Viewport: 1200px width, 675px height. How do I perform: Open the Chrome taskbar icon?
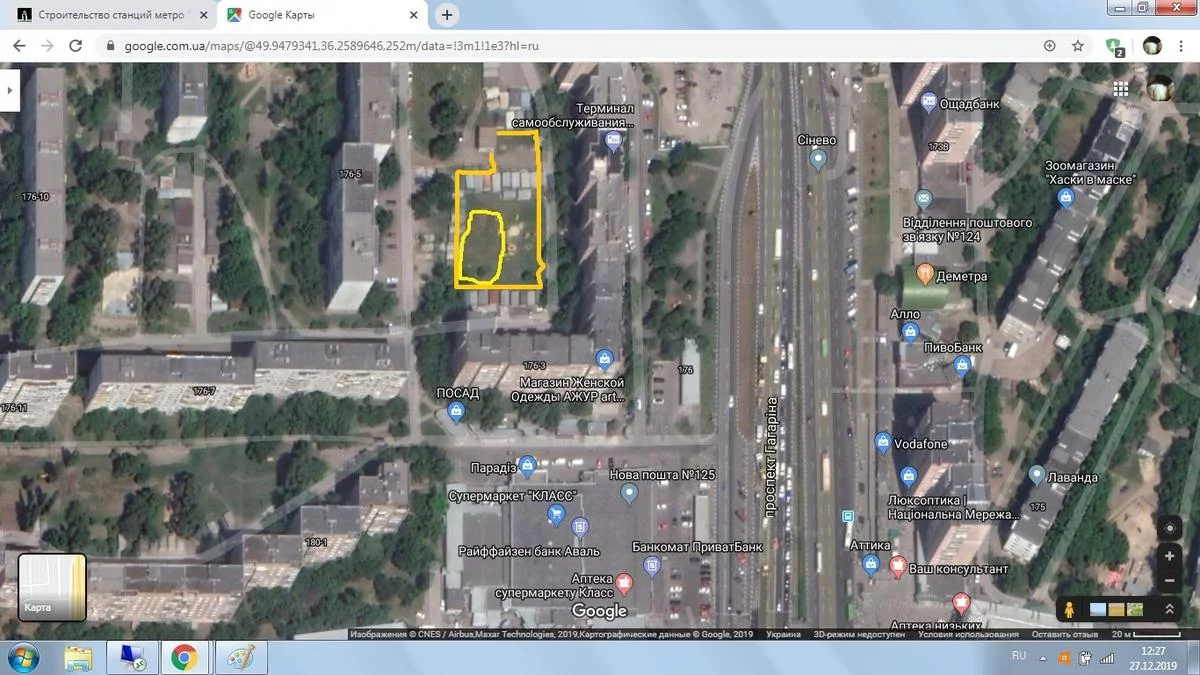[x=183, y=657]
